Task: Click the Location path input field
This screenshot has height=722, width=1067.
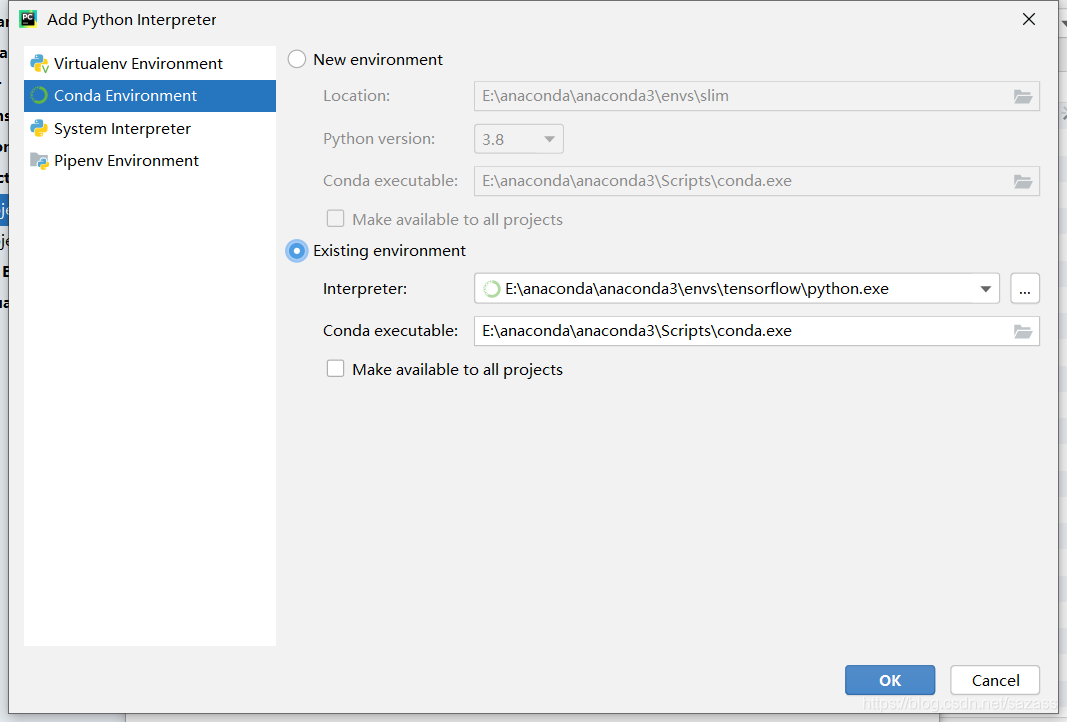Action: click(x=757, y=96)
